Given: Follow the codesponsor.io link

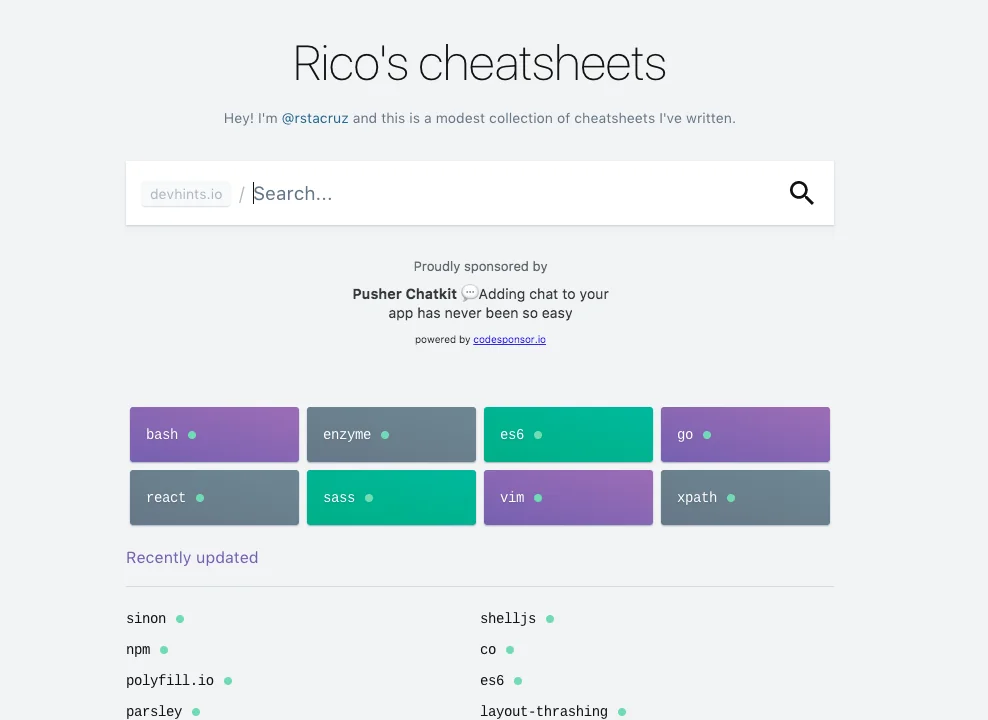Looking at the screenshot, I should tap(509, 339).
